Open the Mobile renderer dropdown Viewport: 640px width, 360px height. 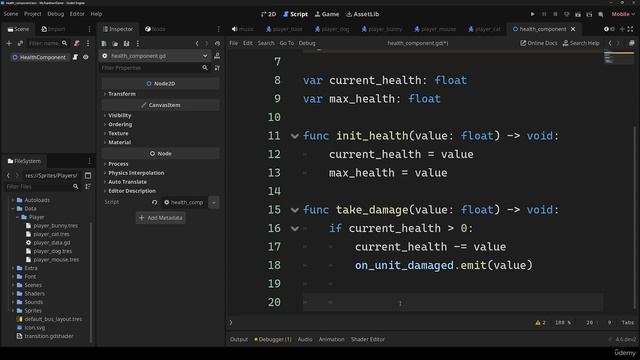tap(623, 14)
